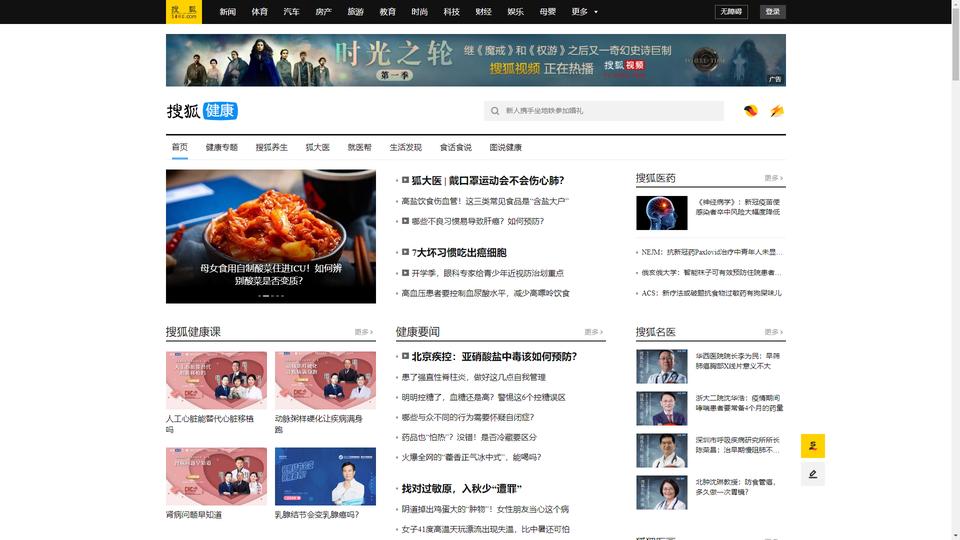
Task: Open article 药品也怕热
Action: 469,437
